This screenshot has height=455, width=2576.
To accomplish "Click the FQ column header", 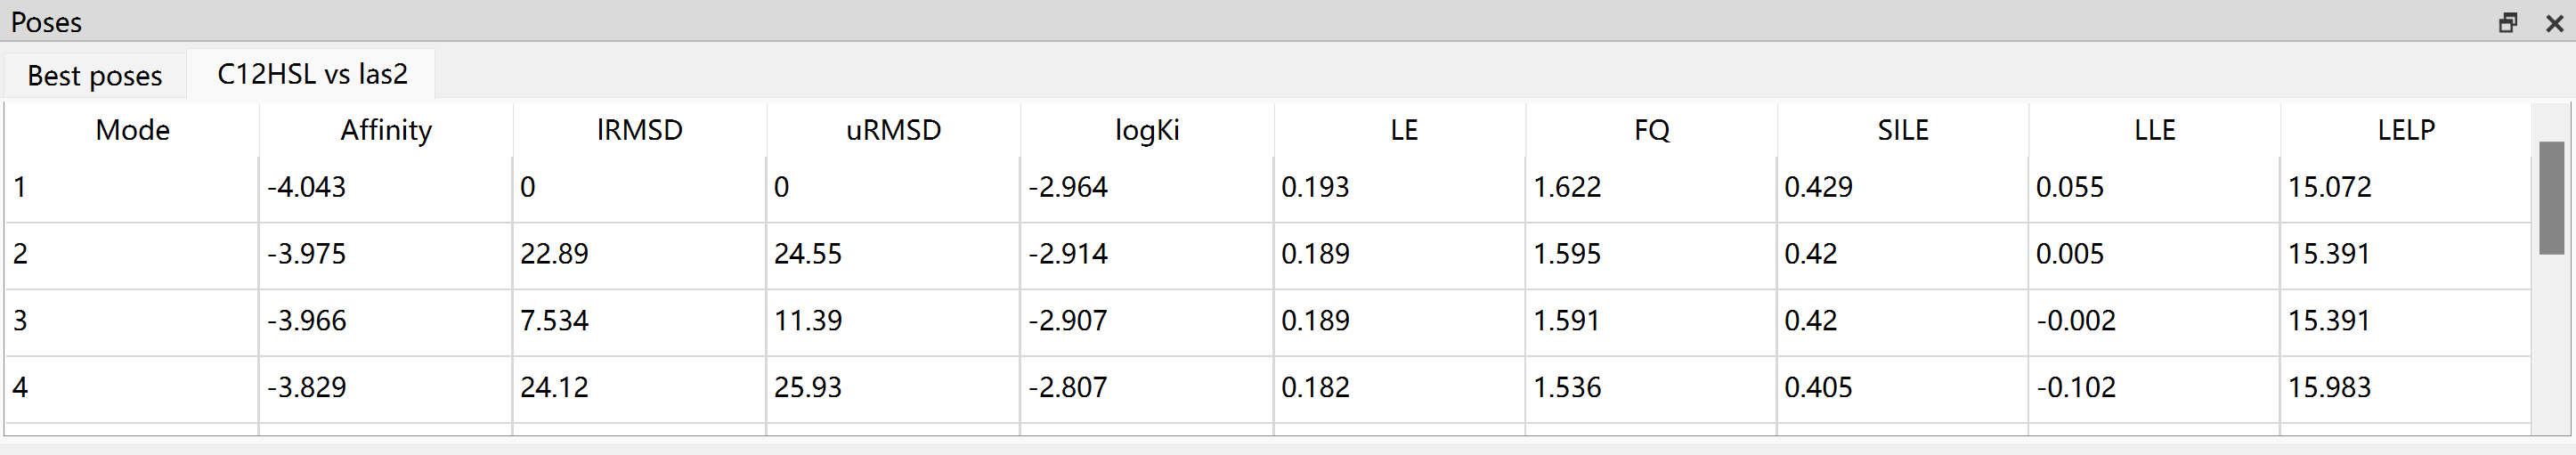I will tap(1652, 130).
